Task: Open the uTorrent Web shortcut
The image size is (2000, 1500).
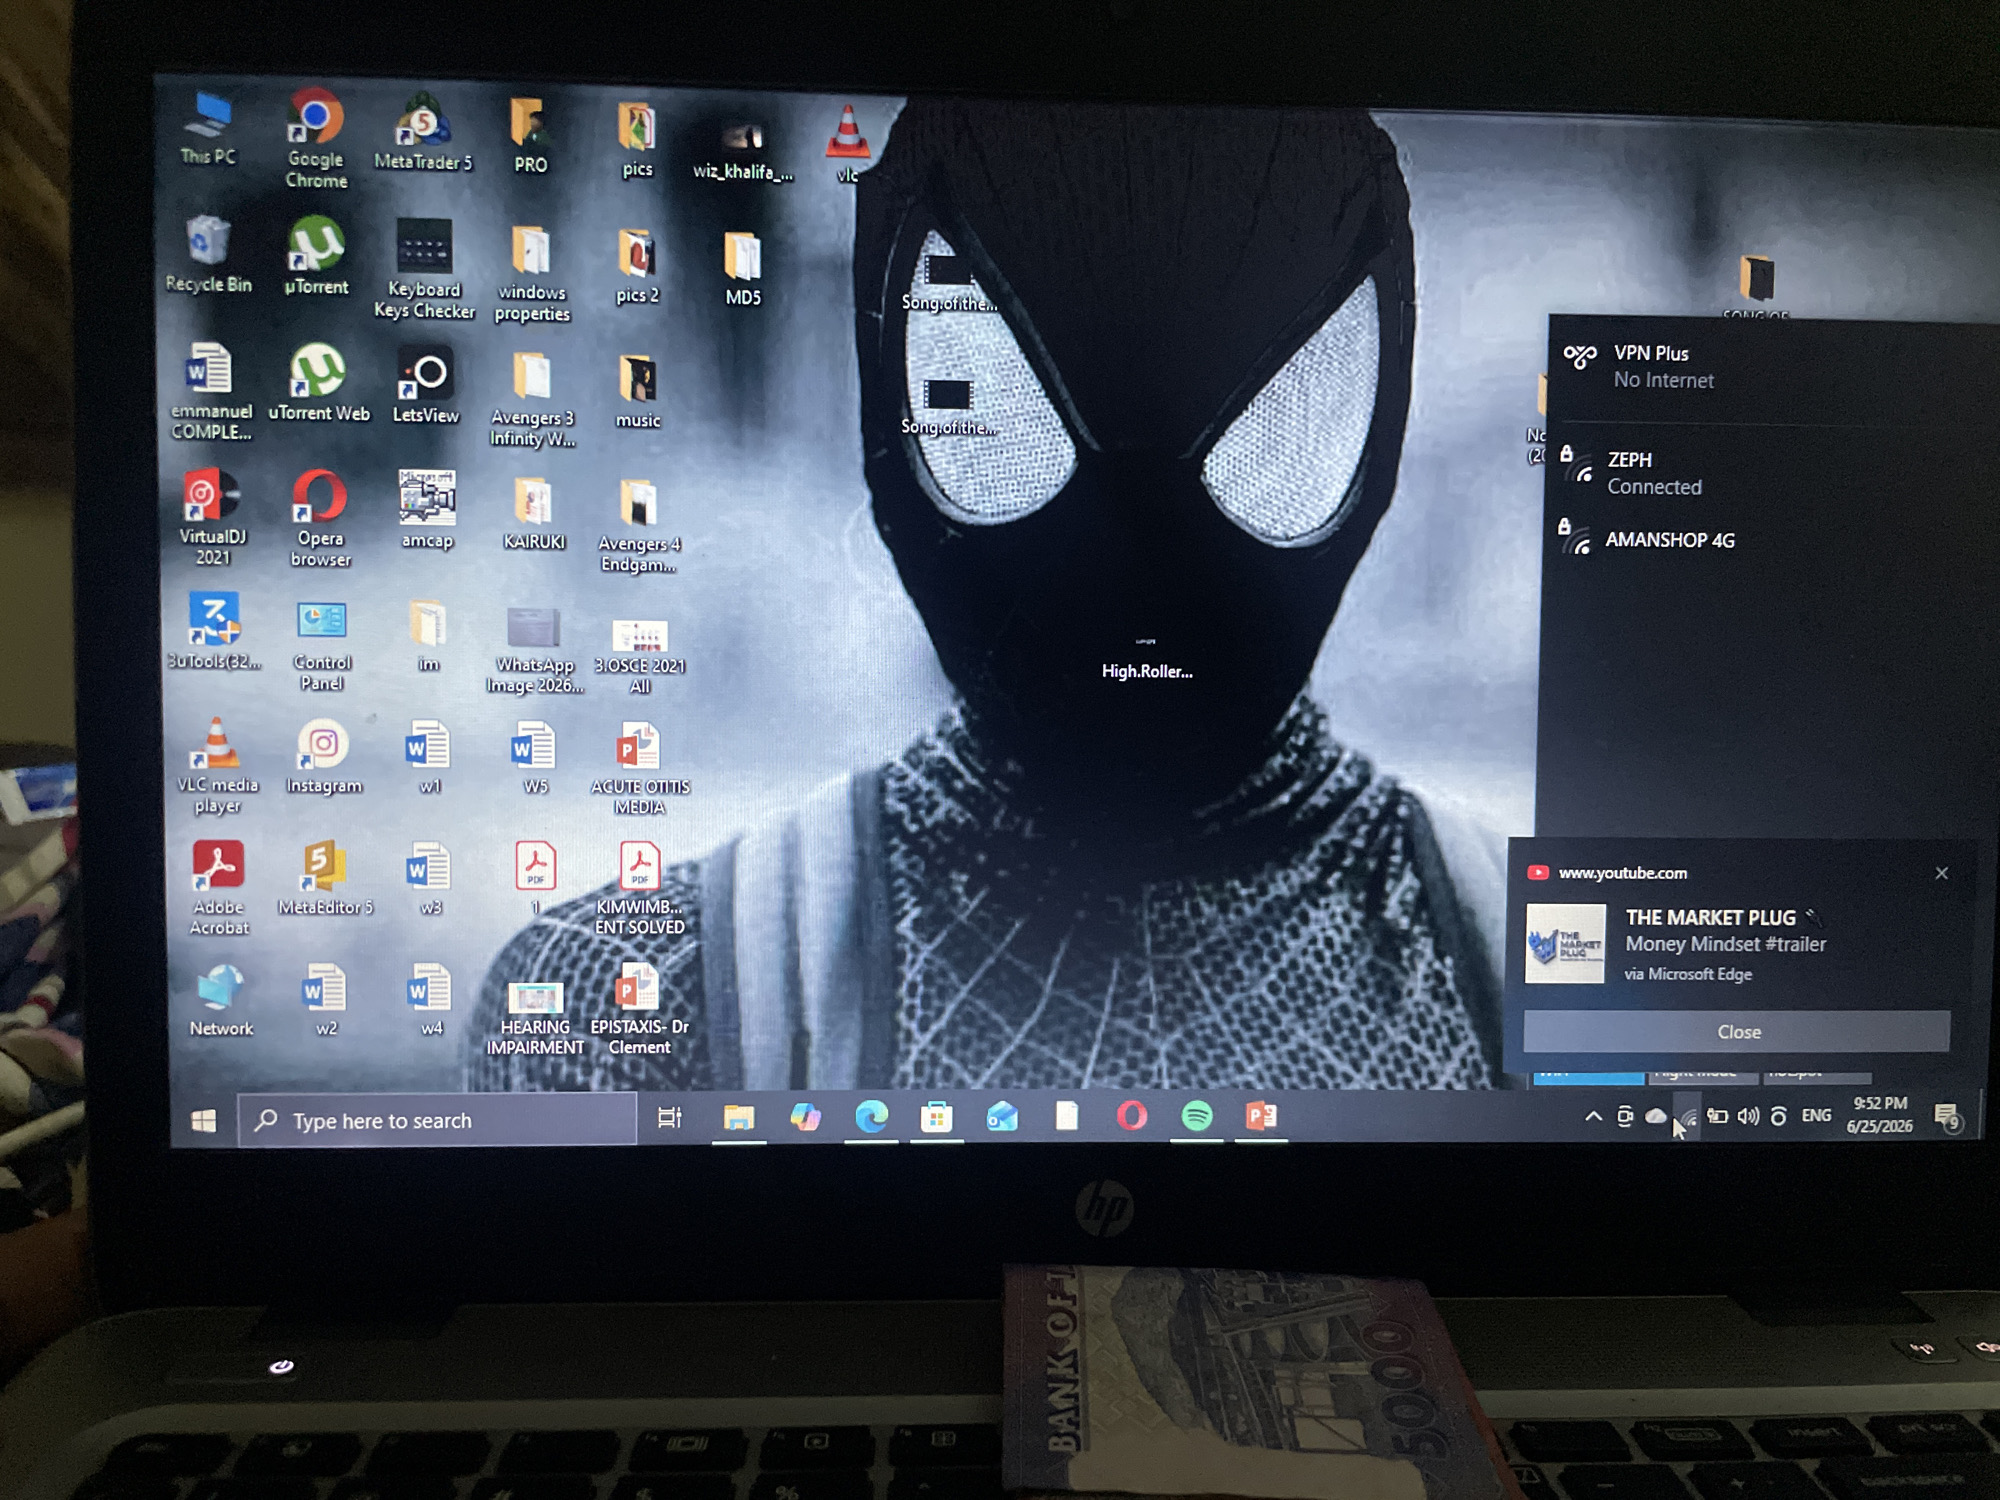Action: coord(318,383)
